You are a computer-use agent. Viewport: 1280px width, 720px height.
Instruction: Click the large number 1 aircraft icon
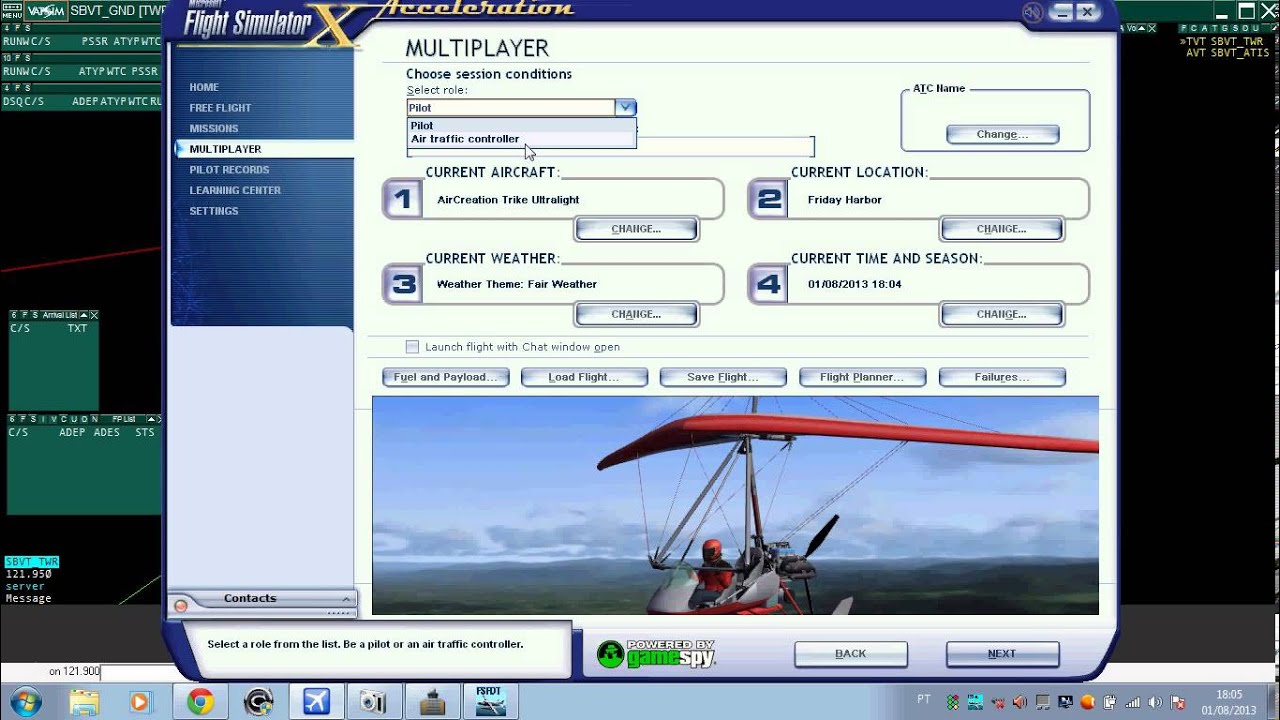[403, 199]
